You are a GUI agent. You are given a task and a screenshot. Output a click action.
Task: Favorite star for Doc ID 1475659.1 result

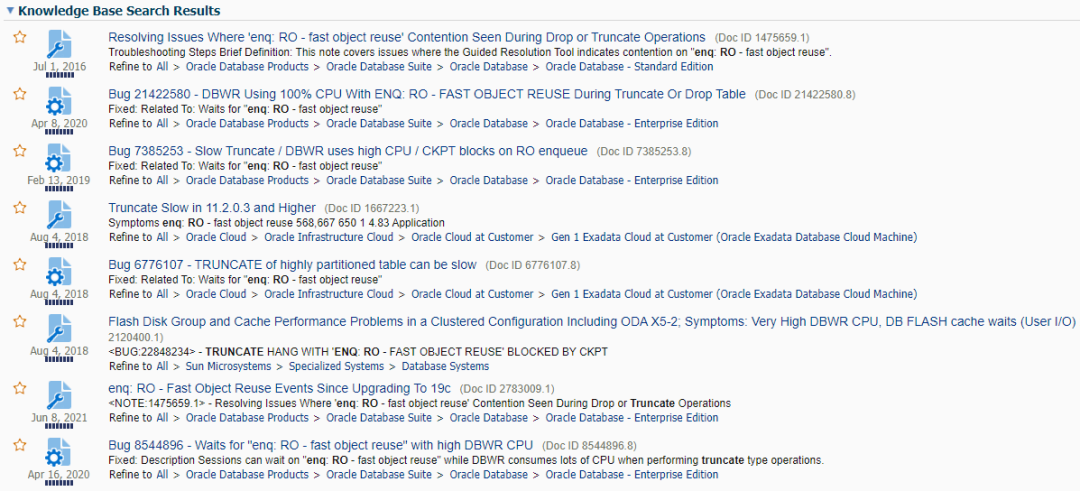(x=20, y=37)
